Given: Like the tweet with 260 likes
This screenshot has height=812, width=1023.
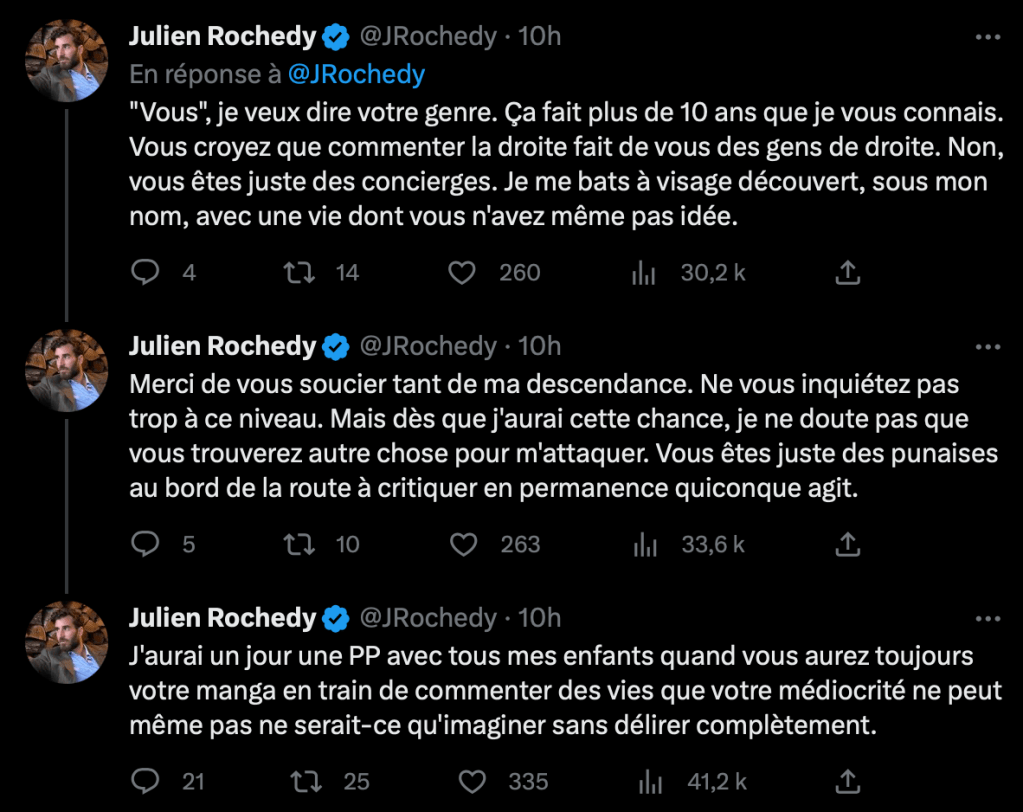Looking at the screenshot, I should click(461, 272).
